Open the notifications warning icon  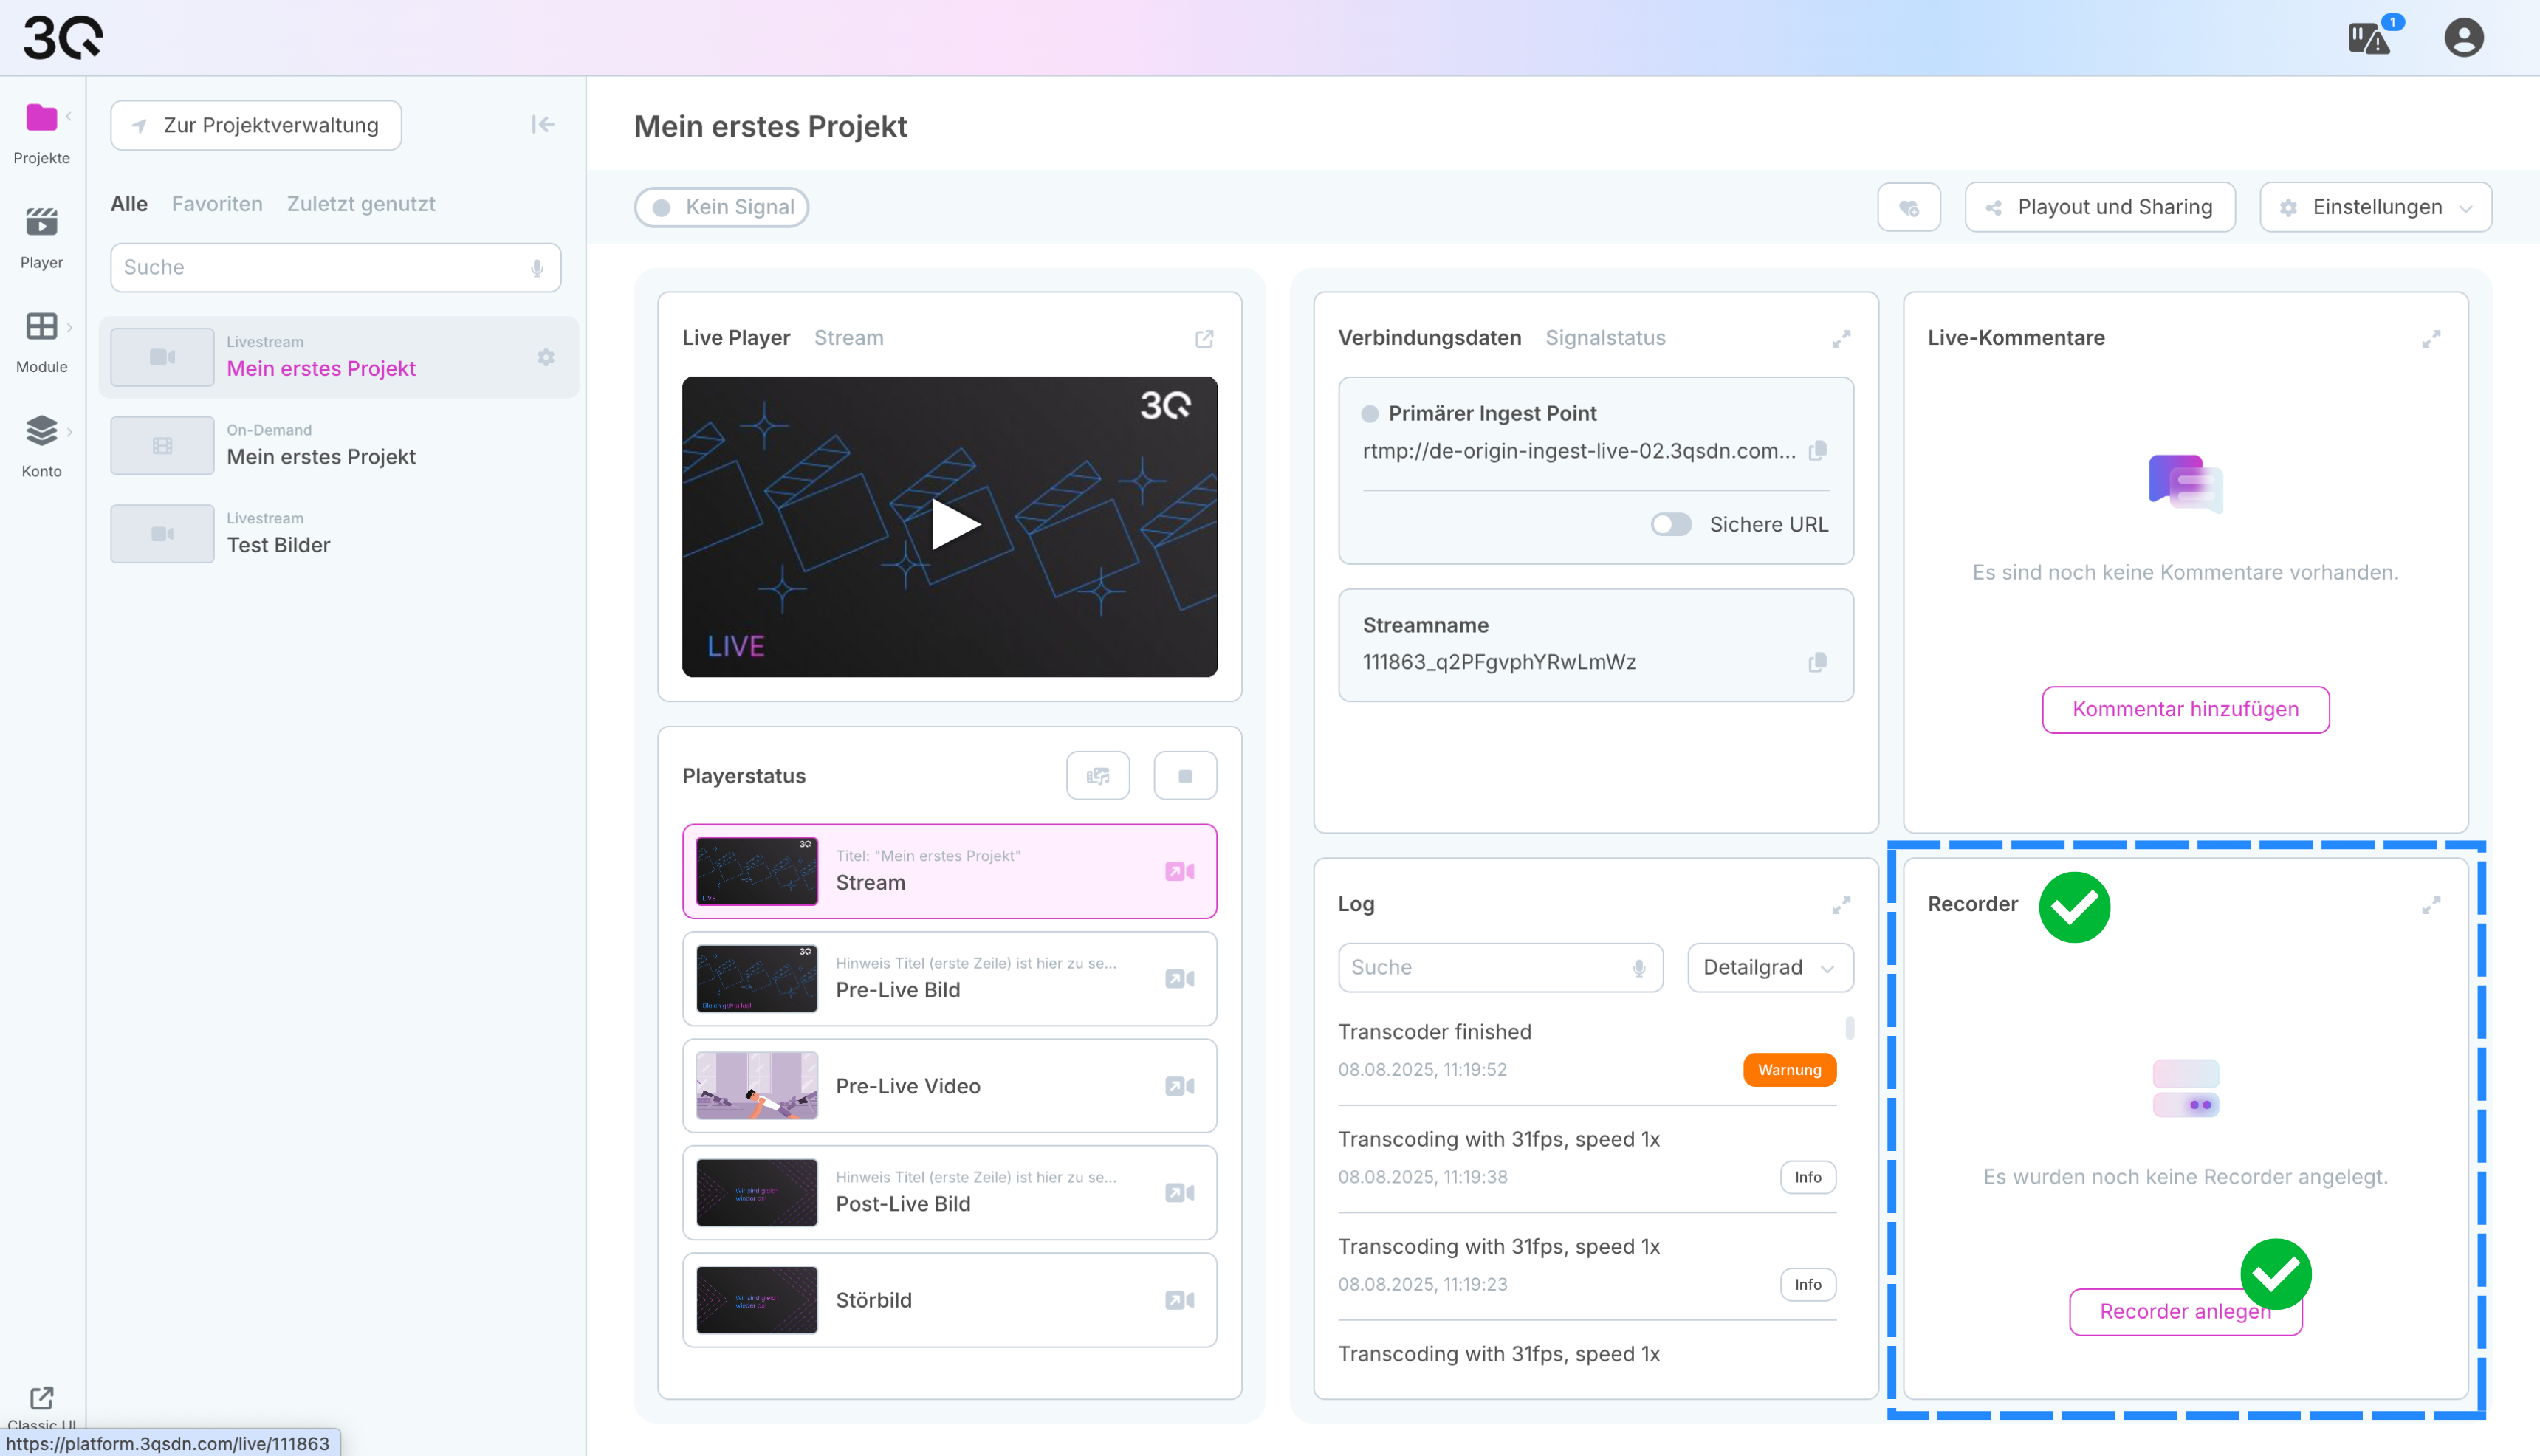click(2368, 38)
